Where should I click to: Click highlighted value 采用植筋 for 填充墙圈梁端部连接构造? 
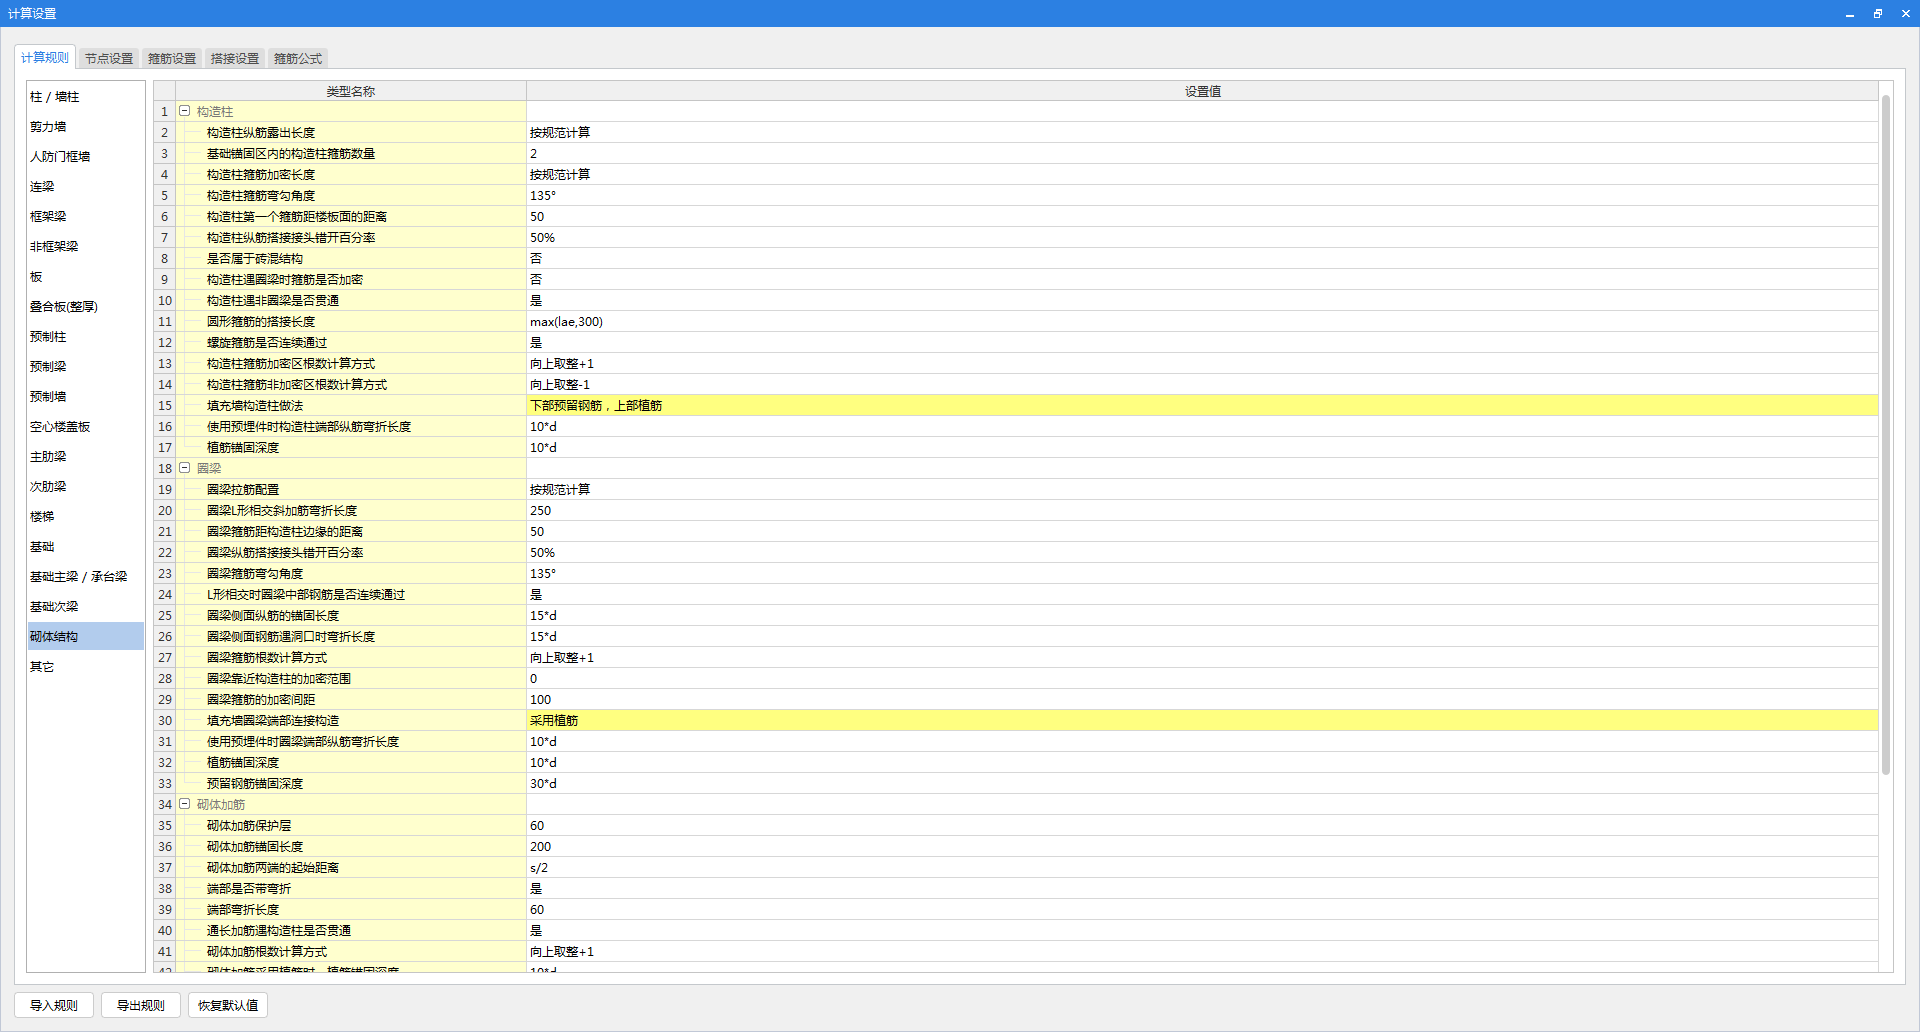click(1202, 720)
